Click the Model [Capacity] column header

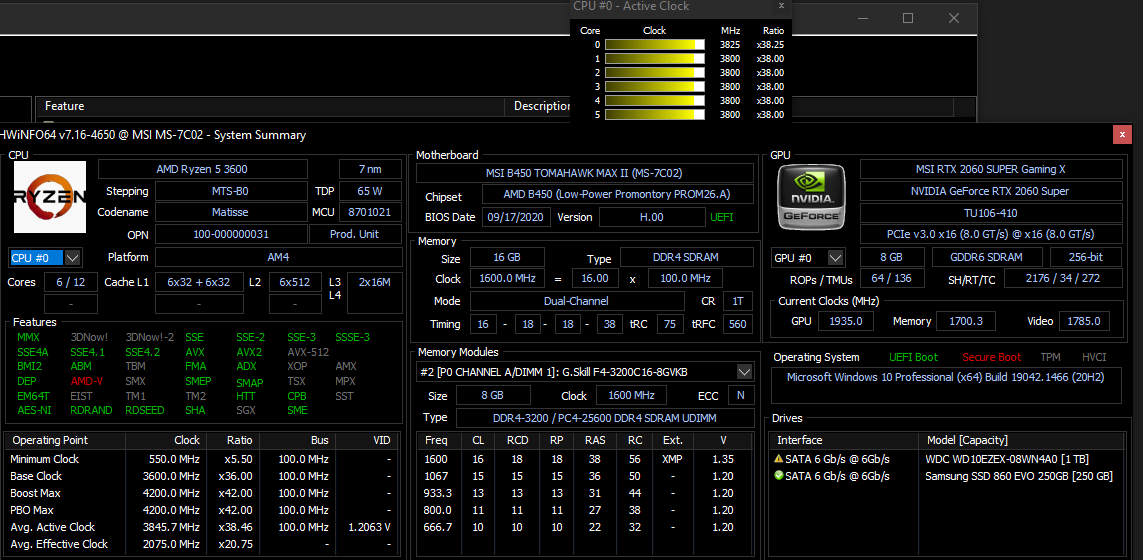pyautogui.click(x=1023, y=440)
